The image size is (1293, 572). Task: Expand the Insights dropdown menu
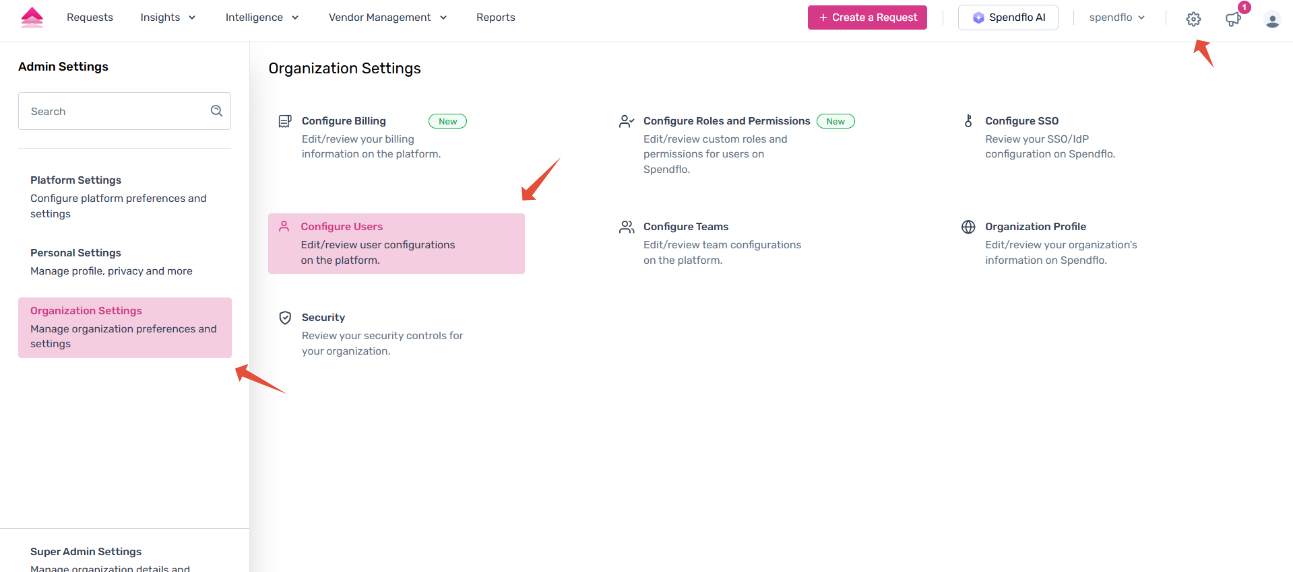pos(168,17)
